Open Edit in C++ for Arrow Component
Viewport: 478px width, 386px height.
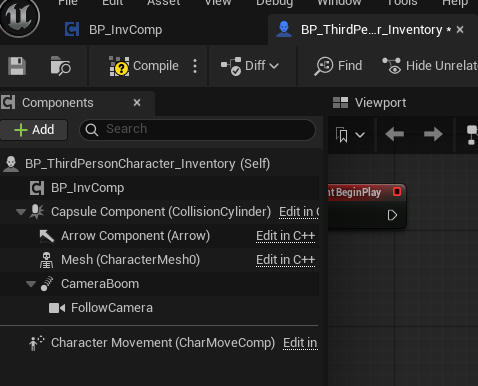coord(285,236)
